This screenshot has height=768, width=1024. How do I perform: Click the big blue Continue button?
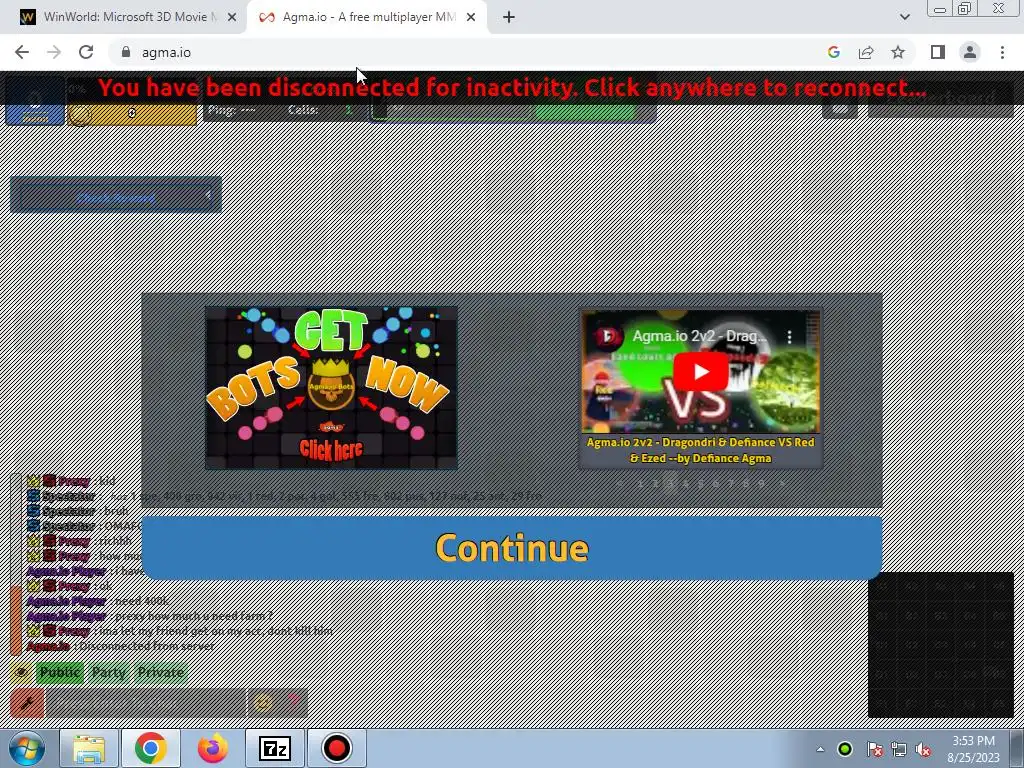click(x=511, y=547)
